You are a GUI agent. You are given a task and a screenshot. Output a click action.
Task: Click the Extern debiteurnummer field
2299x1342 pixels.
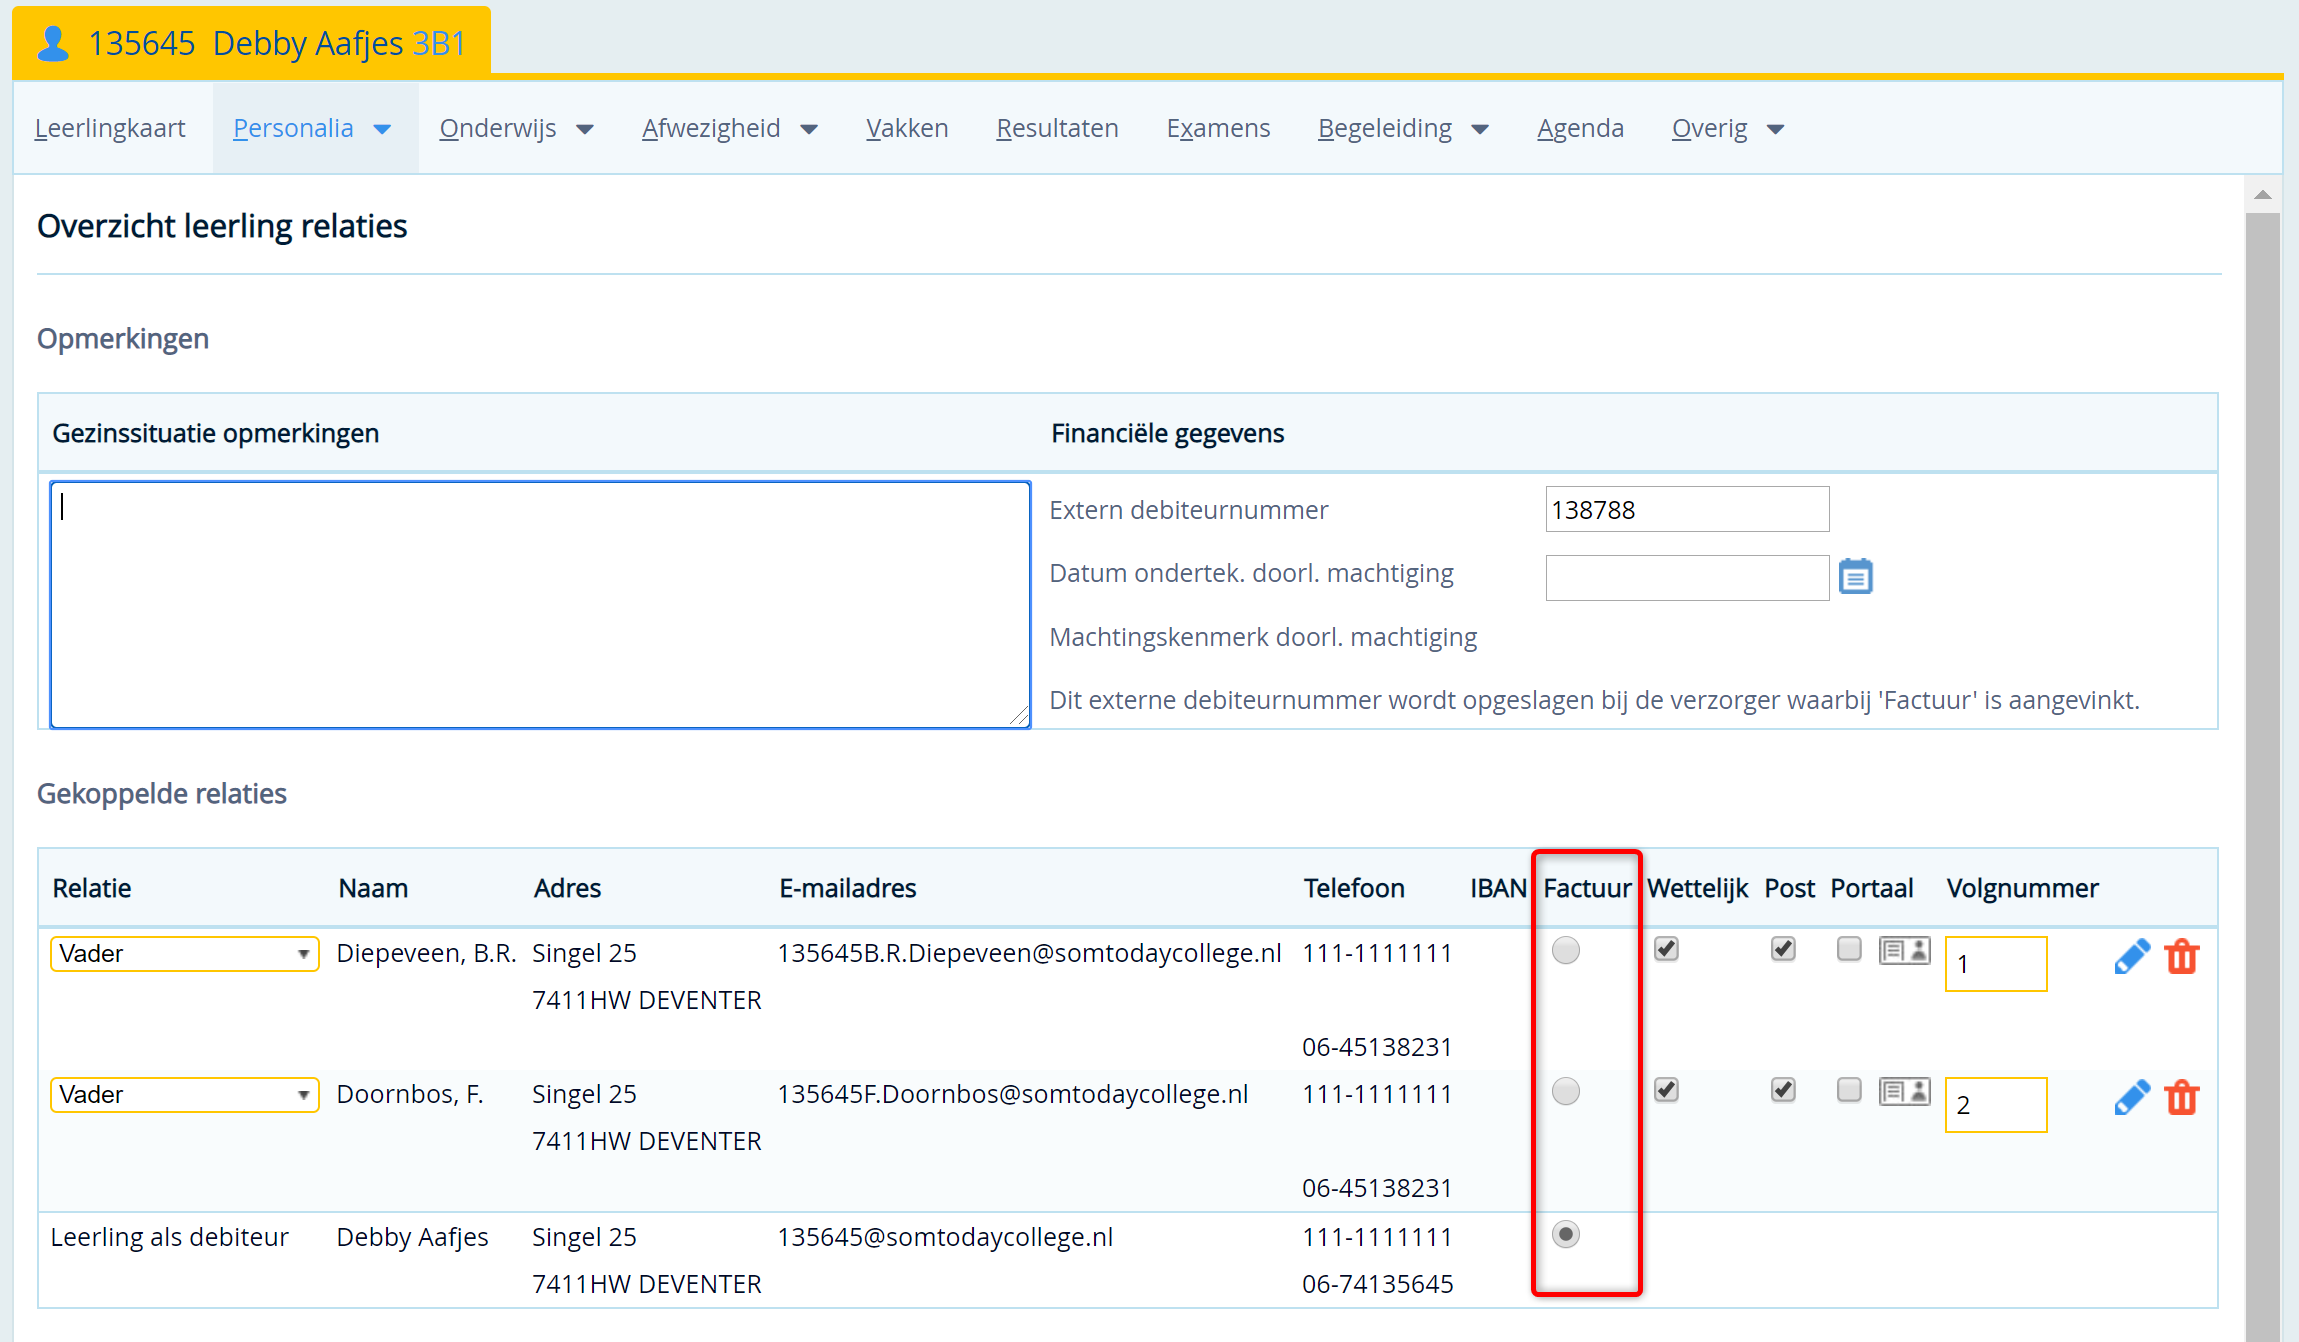(1687, 509)
